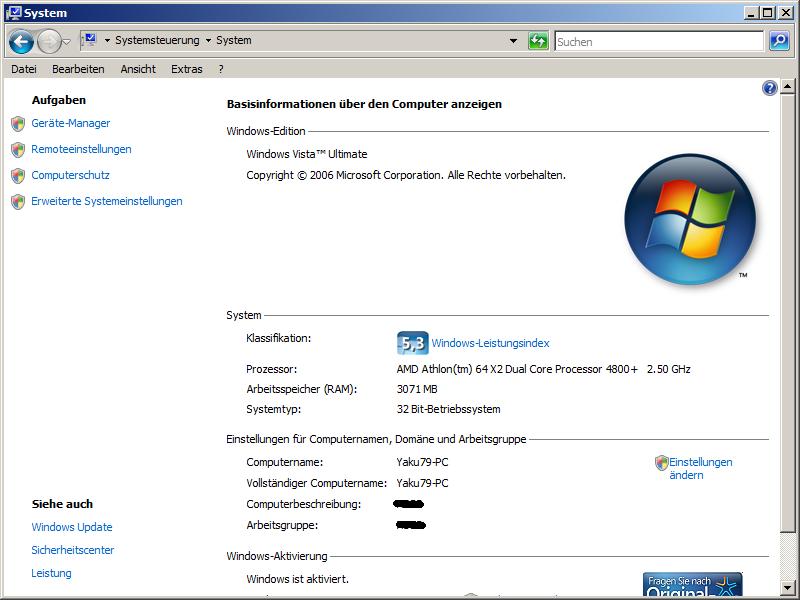Viewport: 800px width, 600px height.
Task: Expand the arrow before Systemsteuerung breadcrumb
Action: [107, 40]
